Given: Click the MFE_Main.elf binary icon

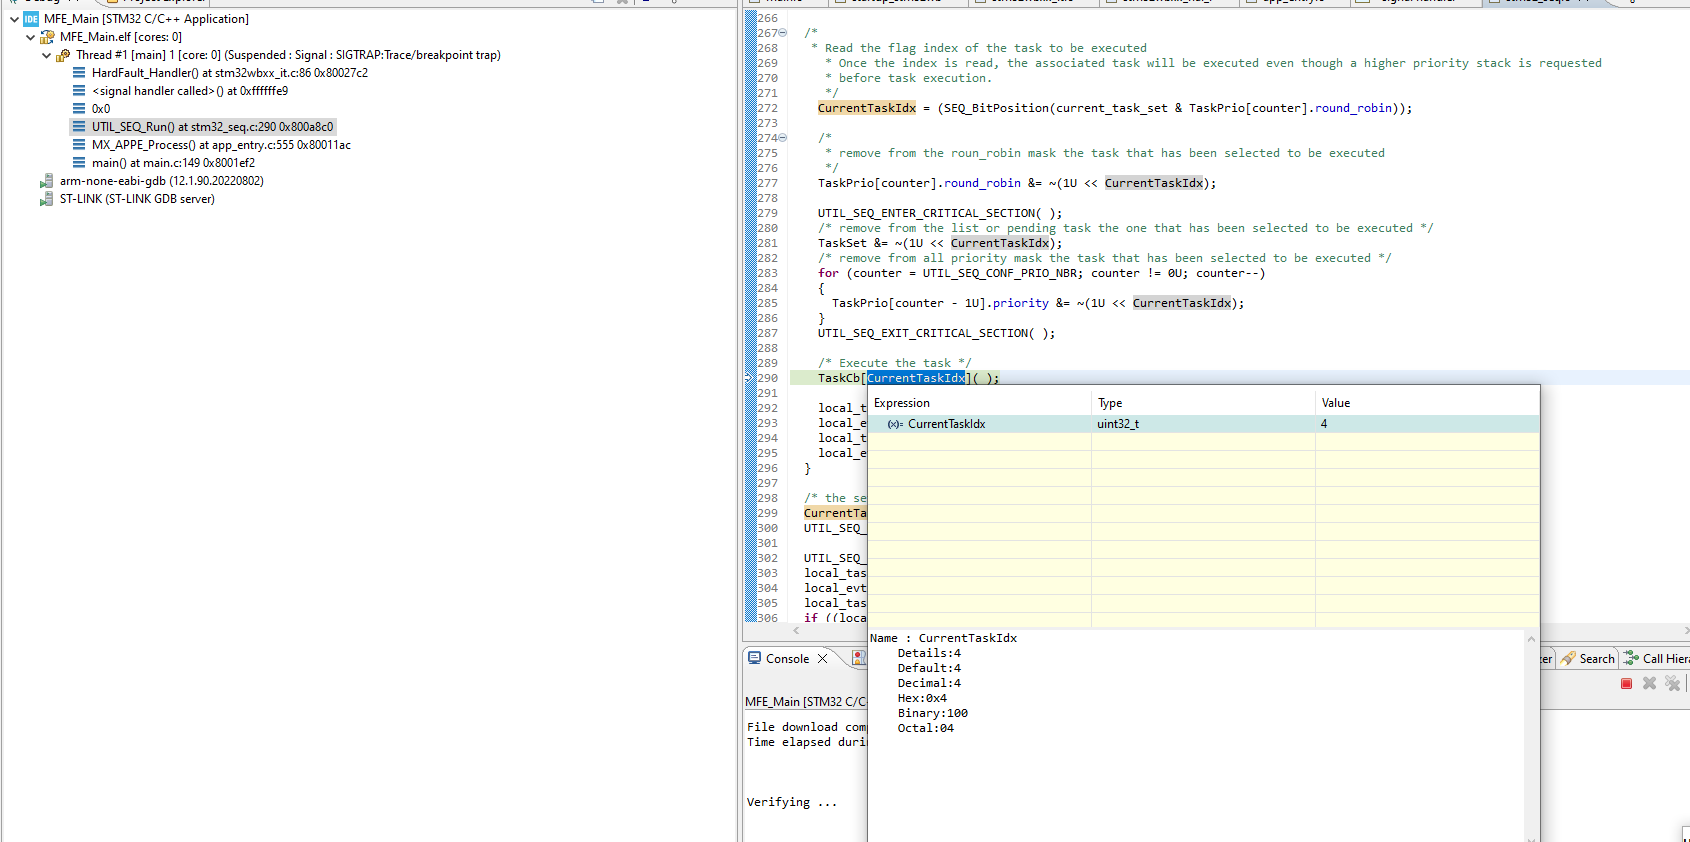Looking at the screenshot, I should (x=47, y=37).
